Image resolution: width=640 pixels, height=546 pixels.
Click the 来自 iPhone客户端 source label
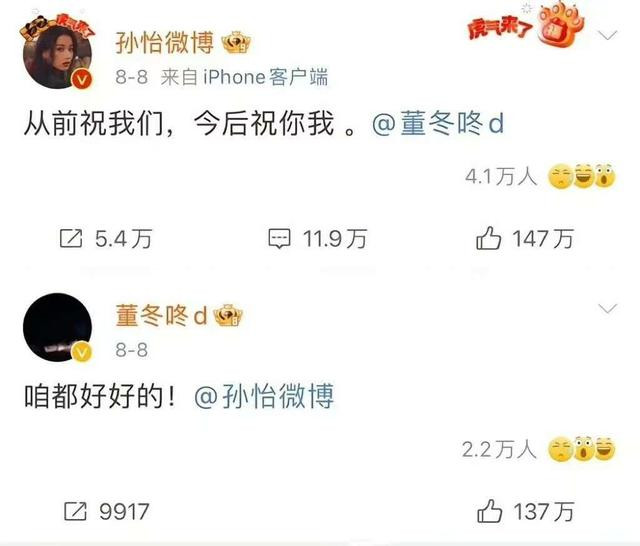pyautogui.click(x=244, y=77)
